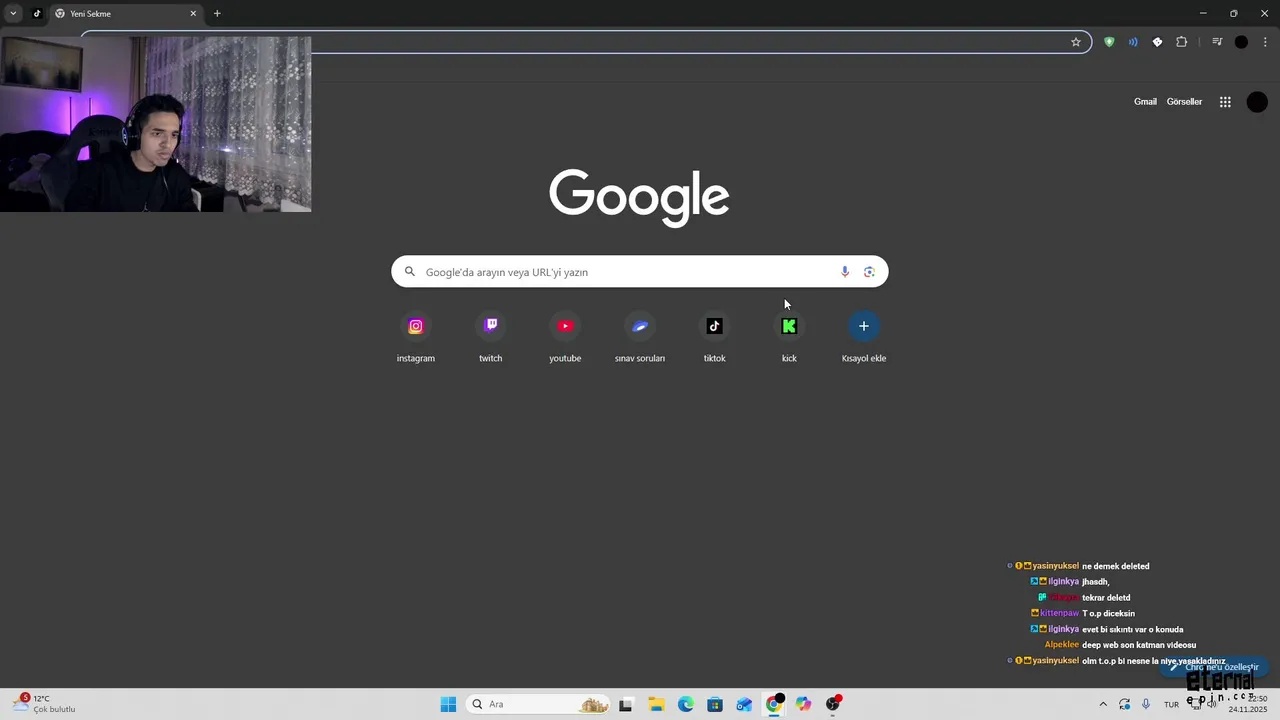This screenshot has width=1280, height=720.
Task: Open the Windows Start menu
Action: [448, 704]
